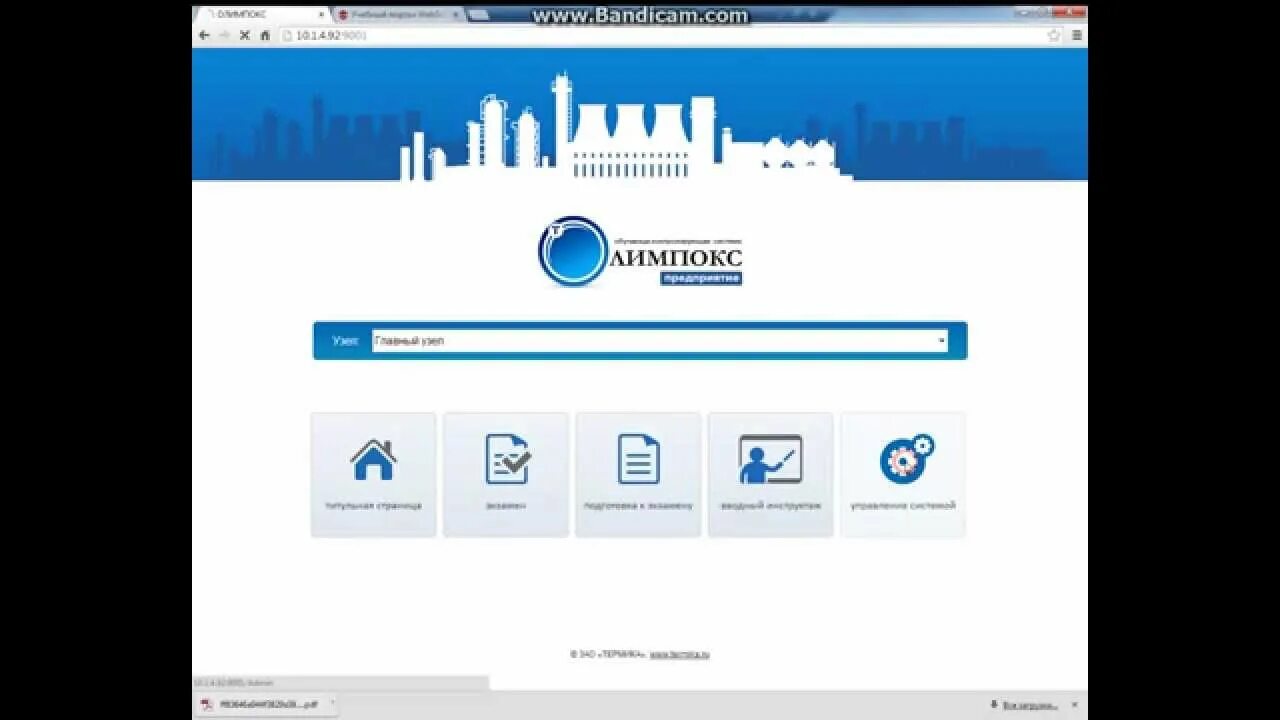The width and height of the screenshot is (1280, 720).
Task: Open the system management gears tile
Action: click(903, 475)
